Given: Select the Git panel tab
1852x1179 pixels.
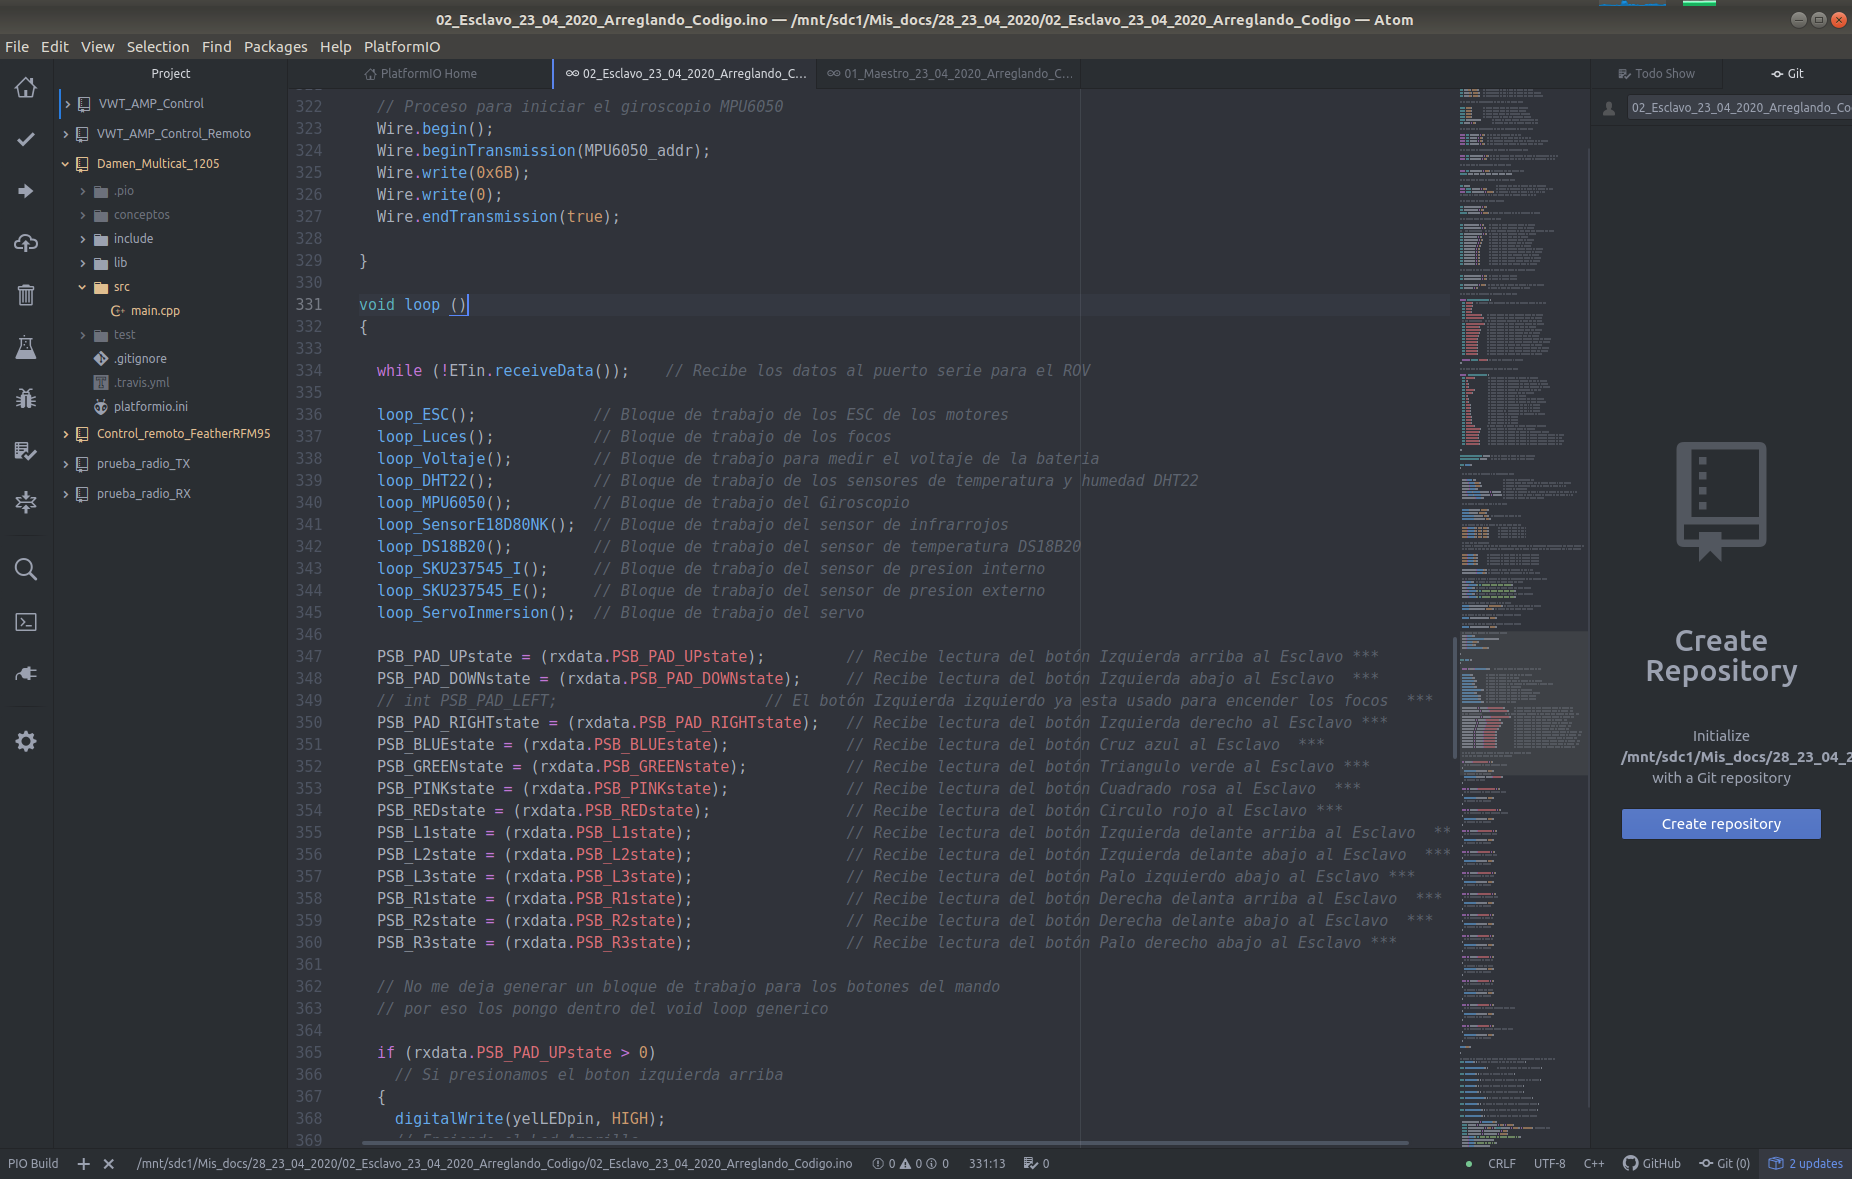Looking at the screenshot, I should 1787,74.
